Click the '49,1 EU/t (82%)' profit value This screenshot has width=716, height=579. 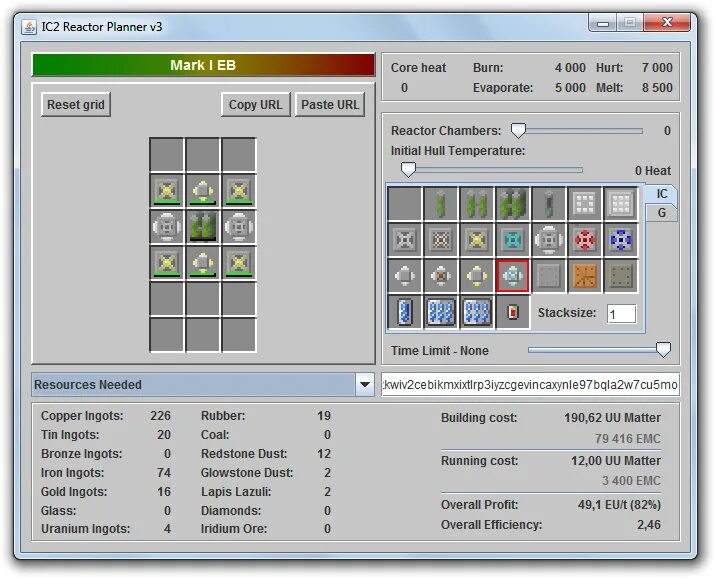point(619,505)
